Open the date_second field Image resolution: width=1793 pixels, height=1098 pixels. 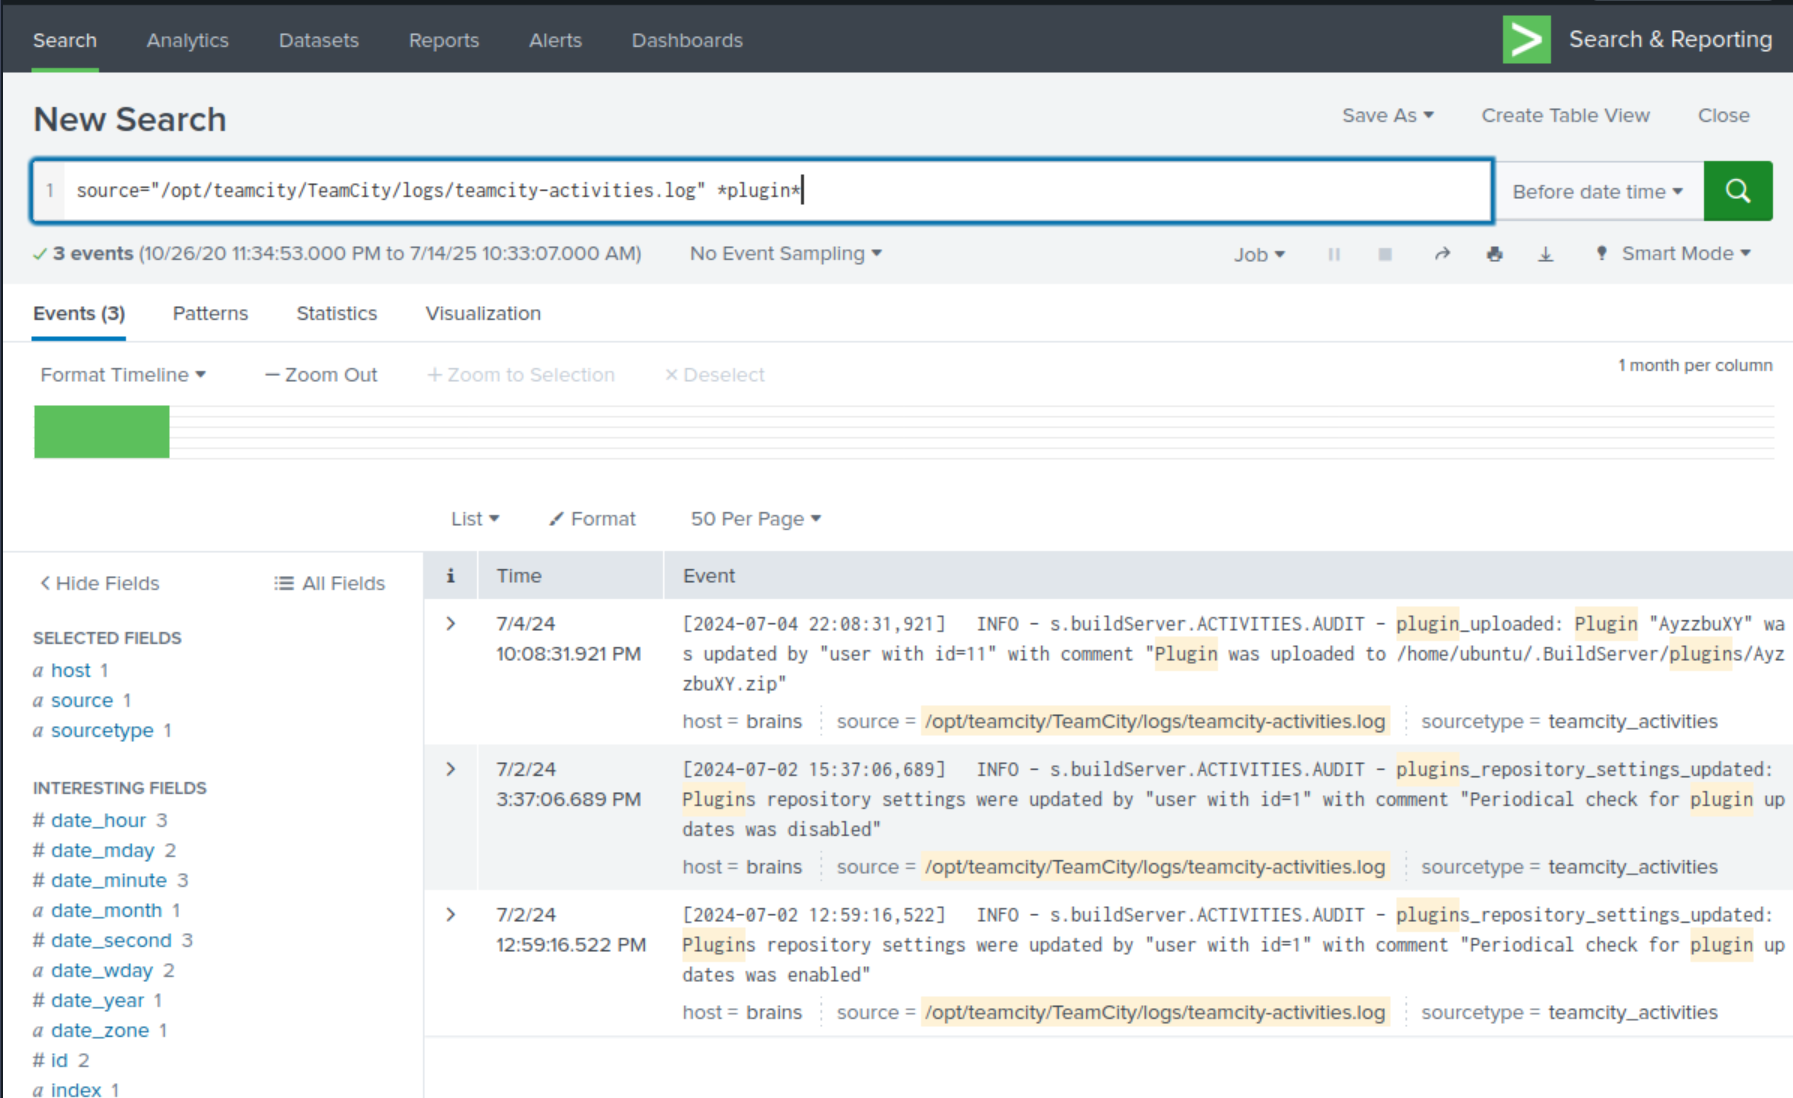111,941
